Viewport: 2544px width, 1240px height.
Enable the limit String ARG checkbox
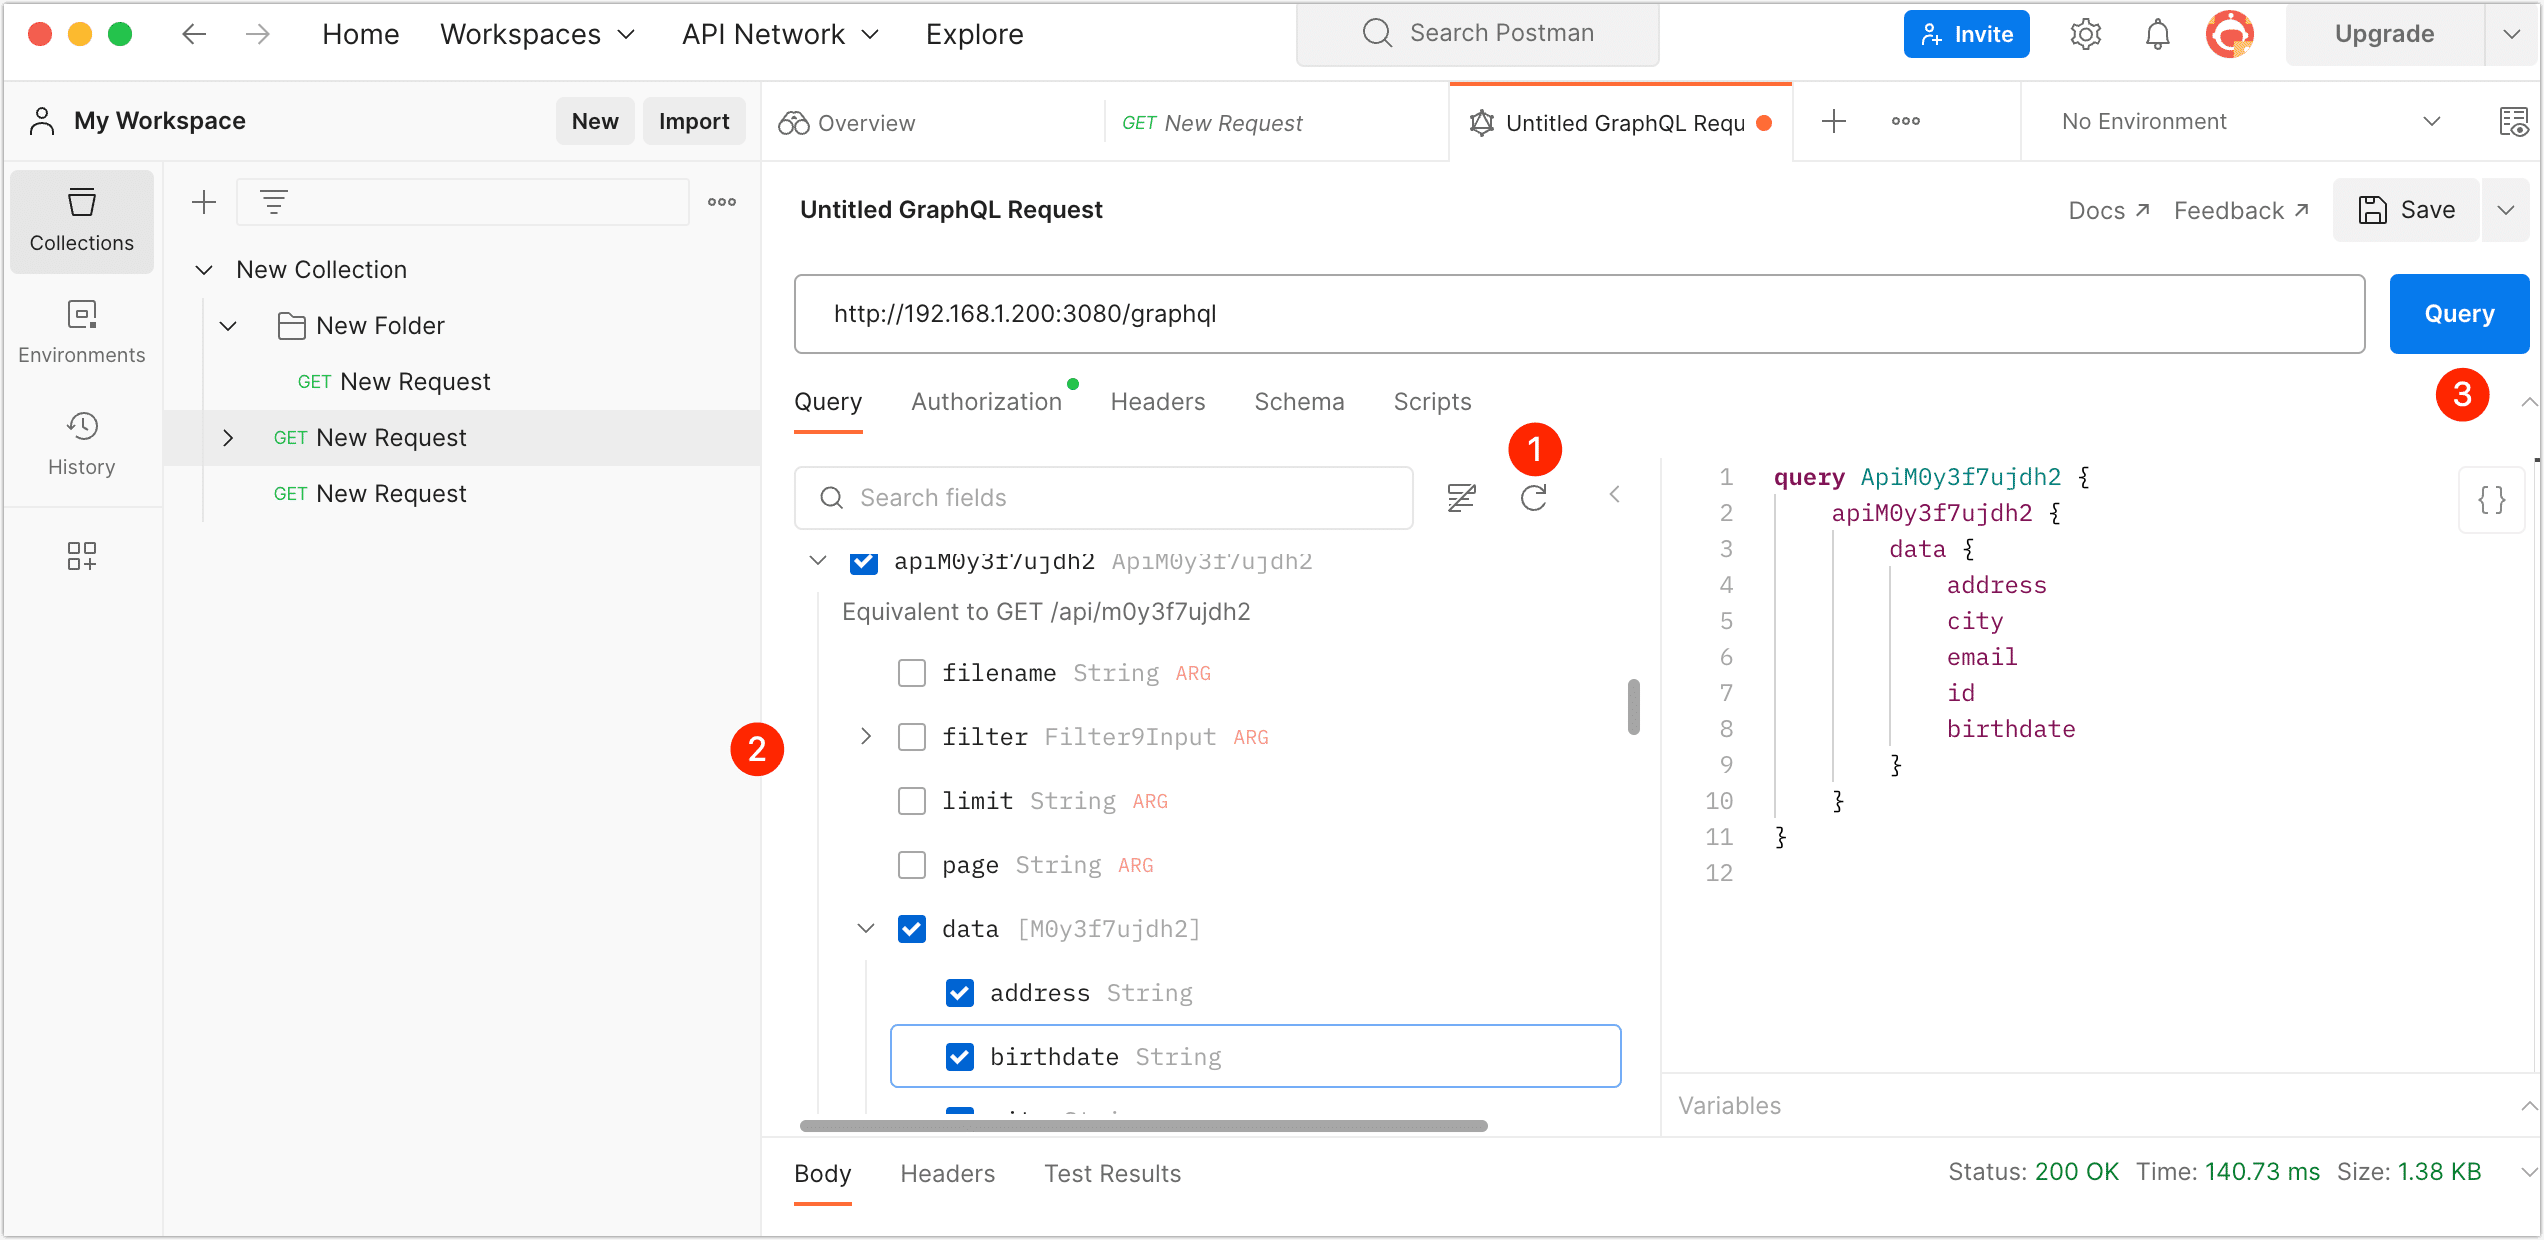[912, 800]
